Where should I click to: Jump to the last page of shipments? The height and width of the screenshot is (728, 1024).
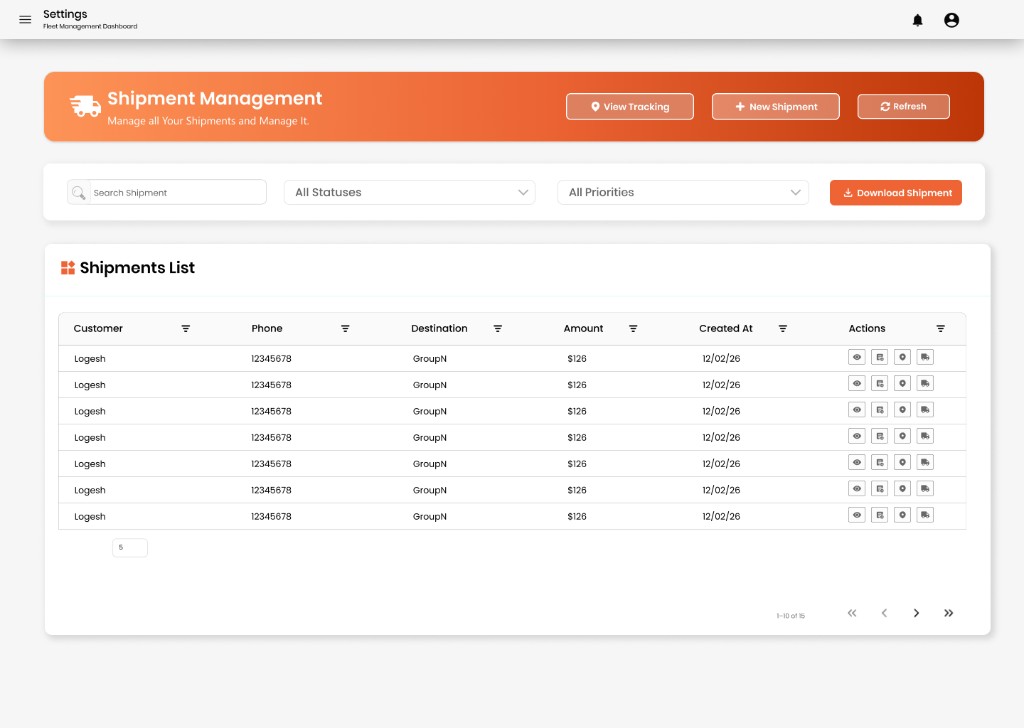click(948, 612)
